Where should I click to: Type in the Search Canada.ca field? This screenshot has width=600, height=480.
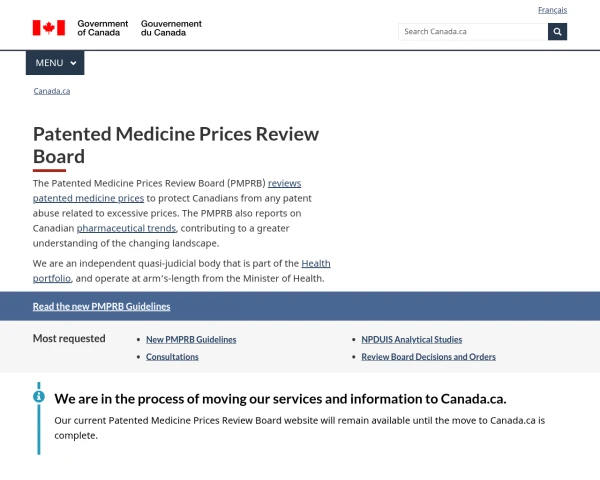[472, 31]
